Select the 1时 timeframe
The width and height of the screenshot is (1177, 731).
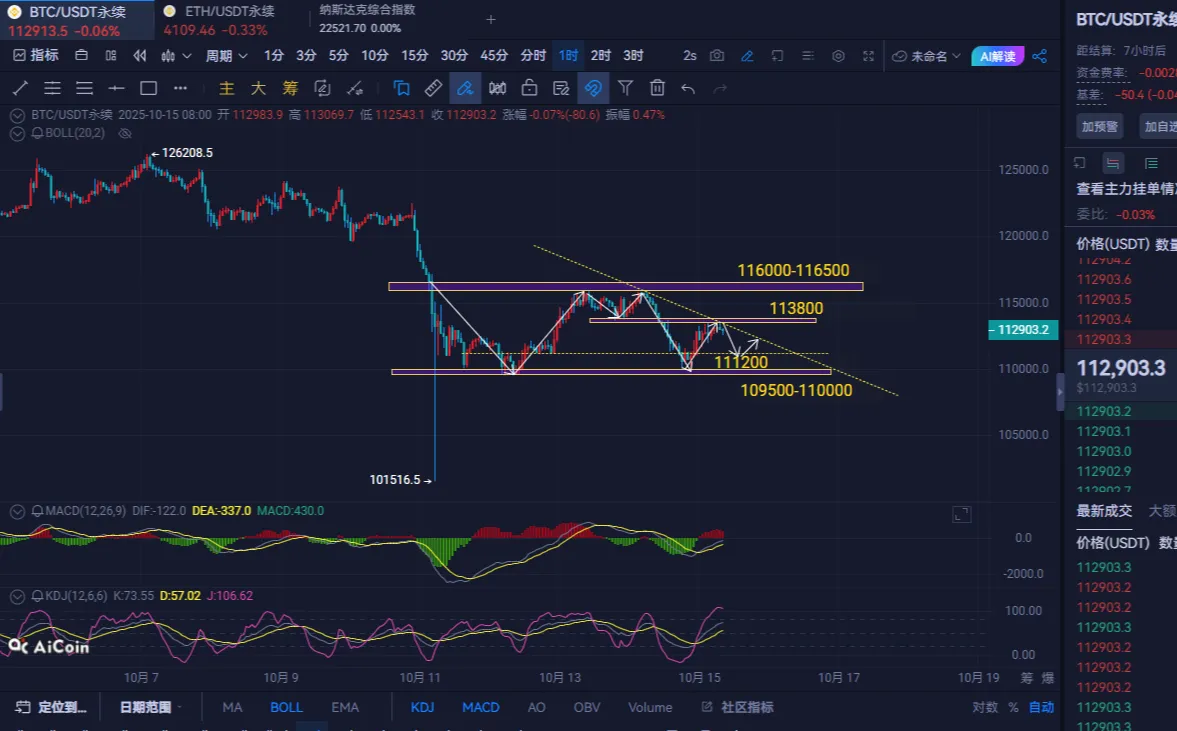pos(568,56)
